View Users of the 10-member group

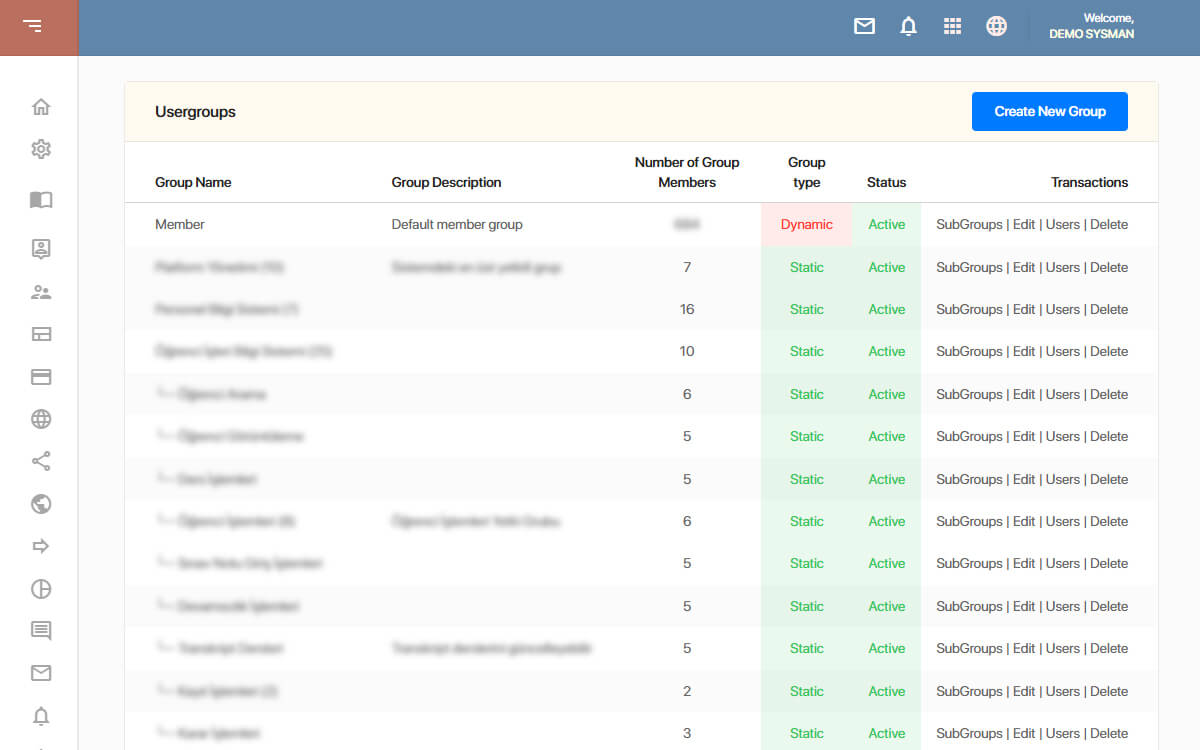tap(1063, 351)
